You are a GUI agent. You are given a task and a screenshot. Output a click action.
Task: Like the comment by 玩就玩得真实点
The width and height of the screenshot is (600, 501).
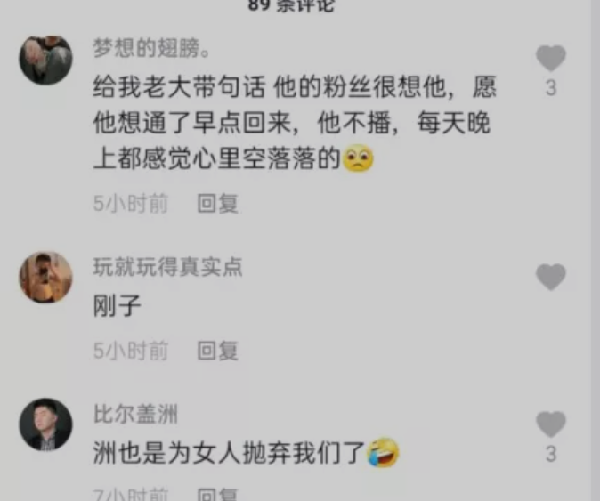551,277
